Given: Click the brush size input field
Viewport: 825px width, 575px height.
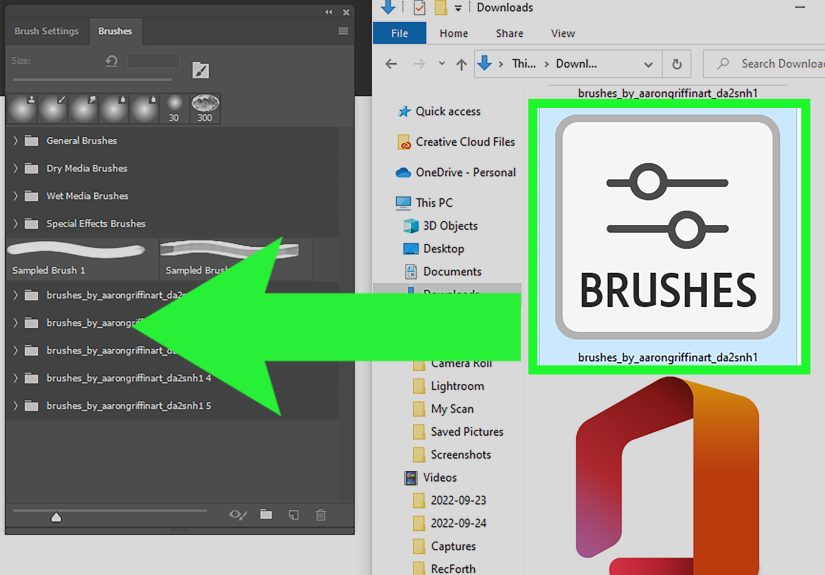Looking at the screenshot, I should (153, 60).
